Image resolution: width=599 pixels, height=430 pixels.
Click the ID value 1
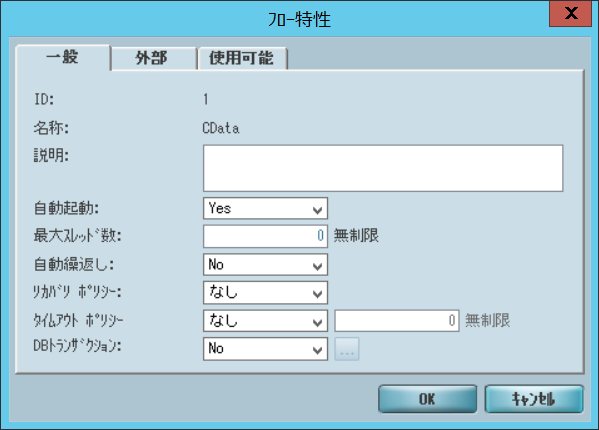(x=206, y=100)
